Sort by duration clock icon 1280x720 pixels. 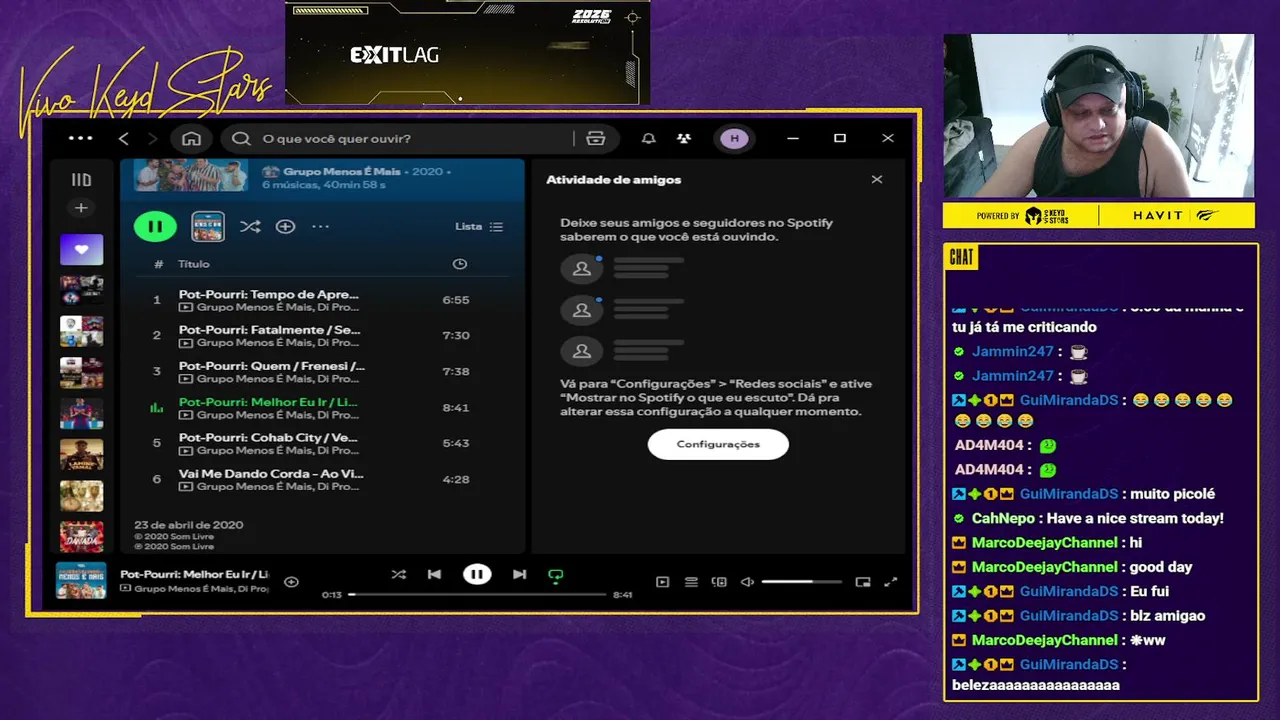pos(459,264)
